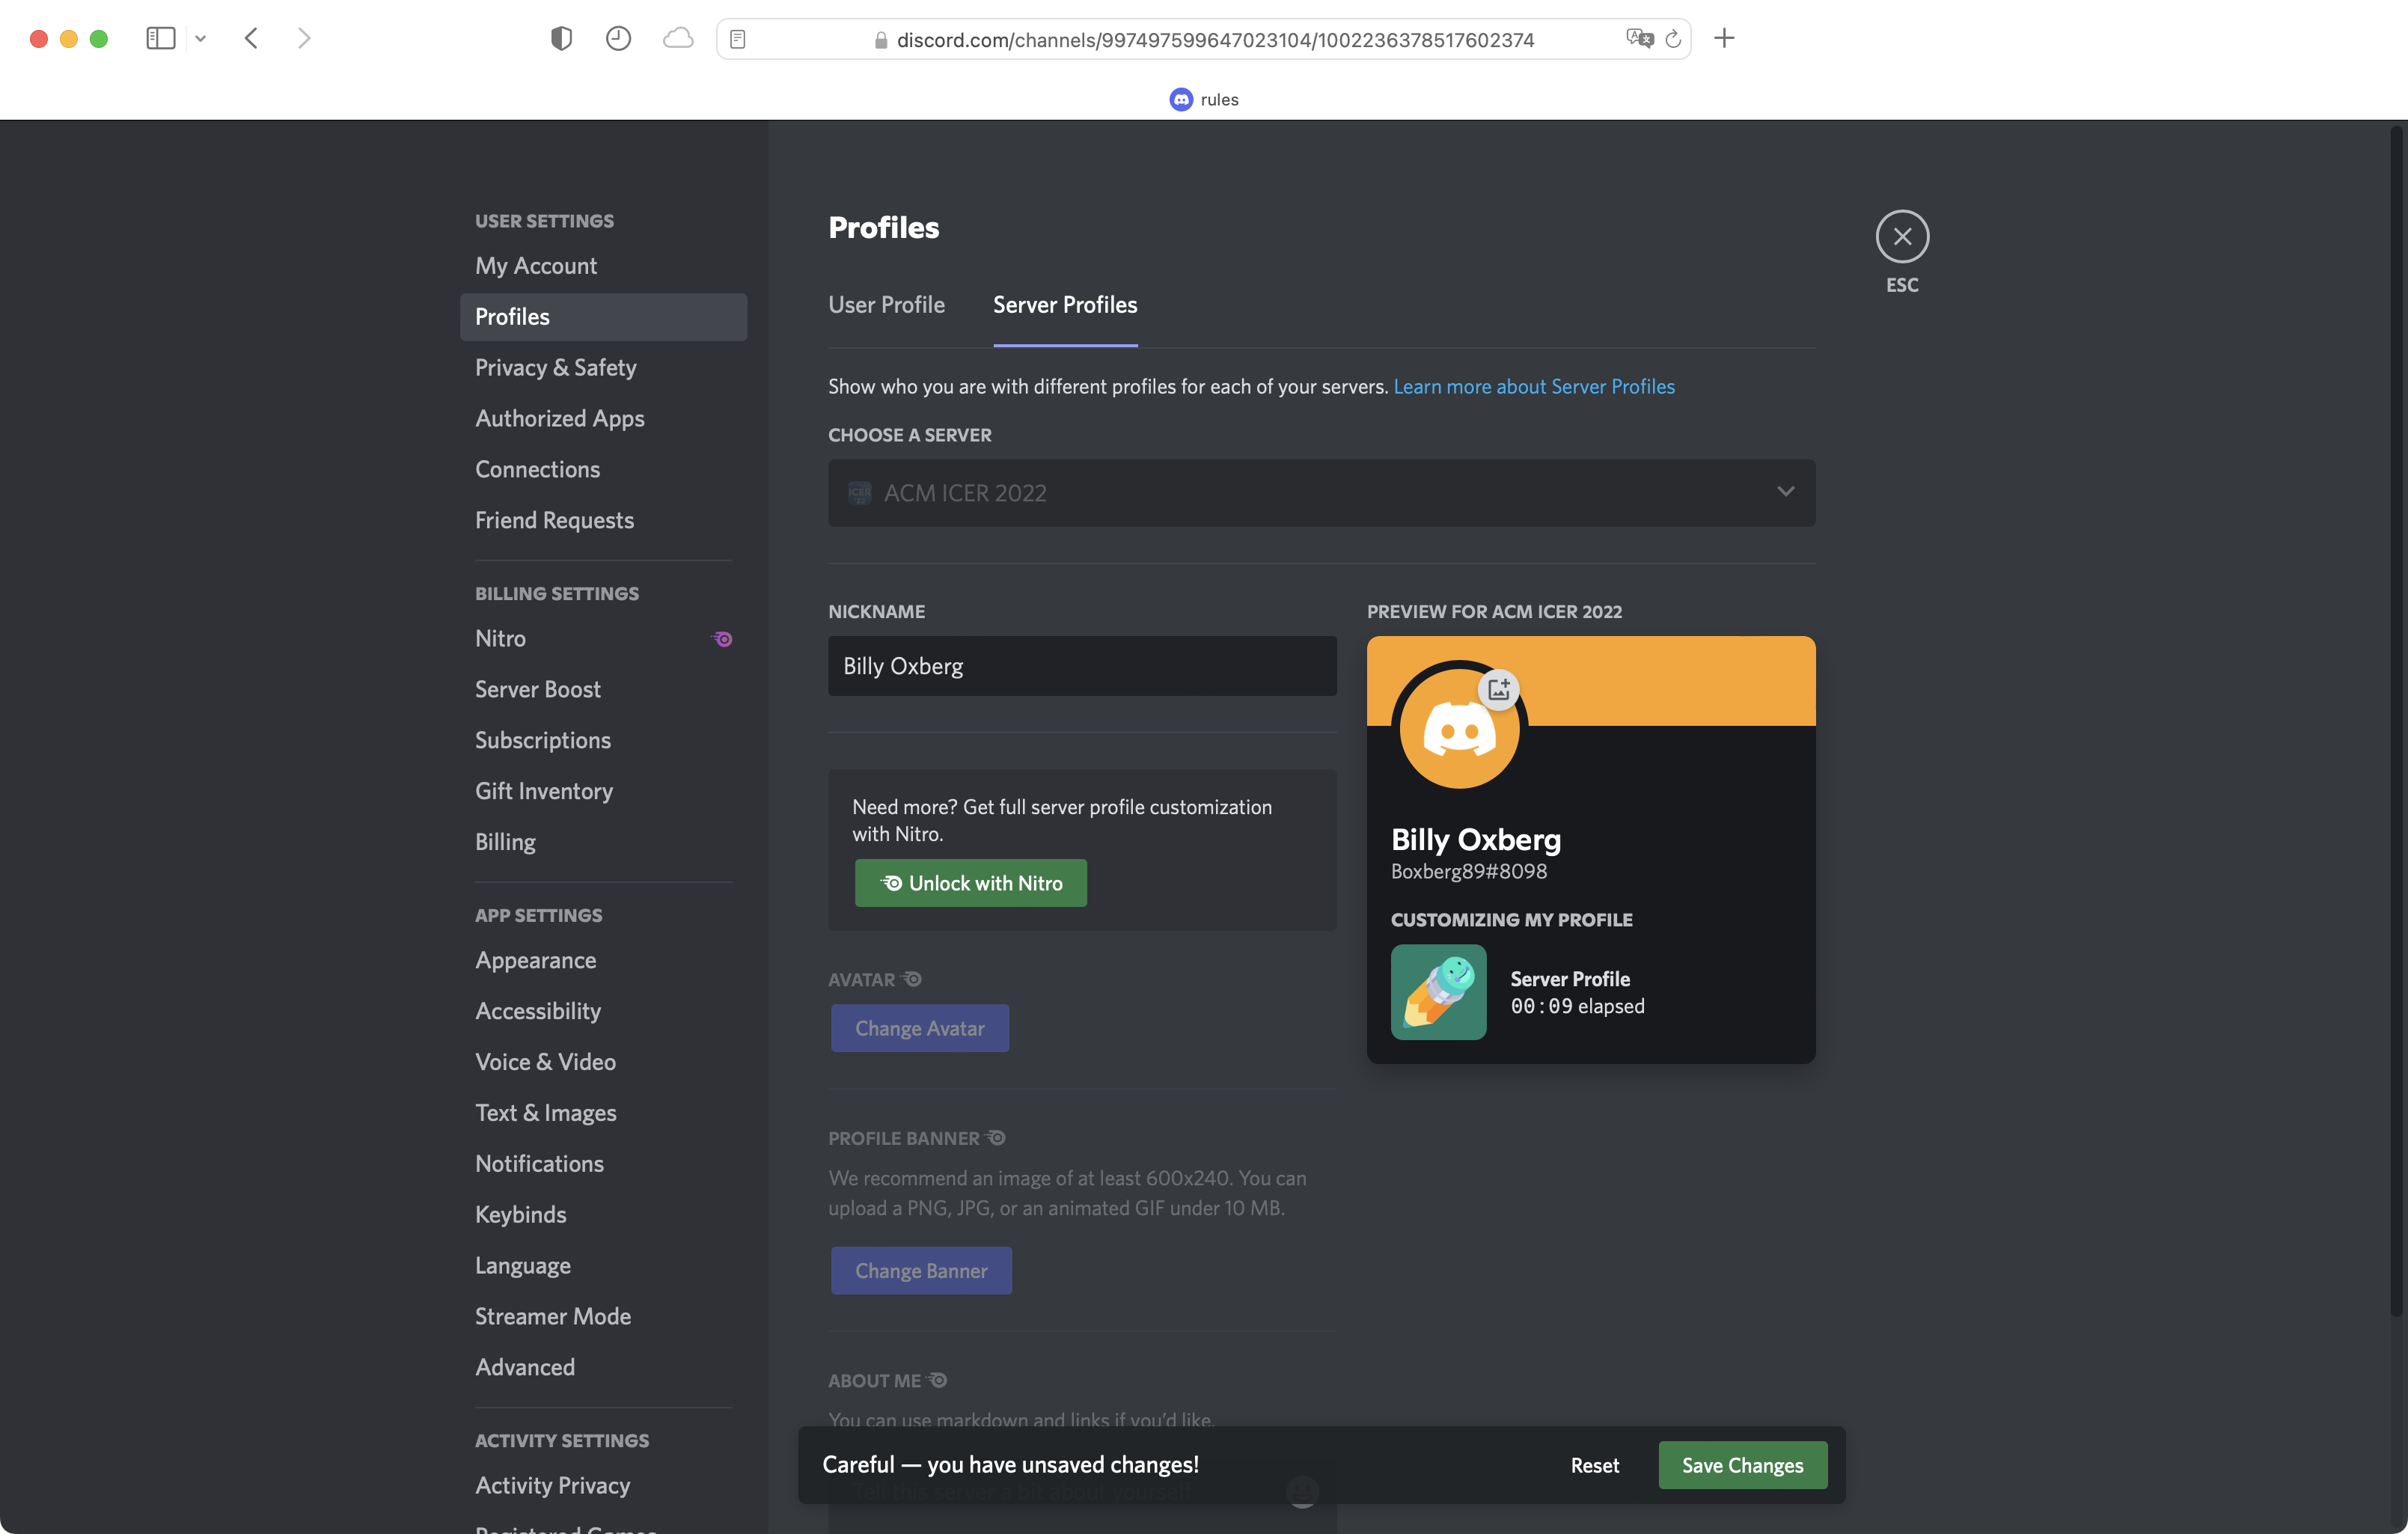
Task: Open Language settings
Action: 603,1266
